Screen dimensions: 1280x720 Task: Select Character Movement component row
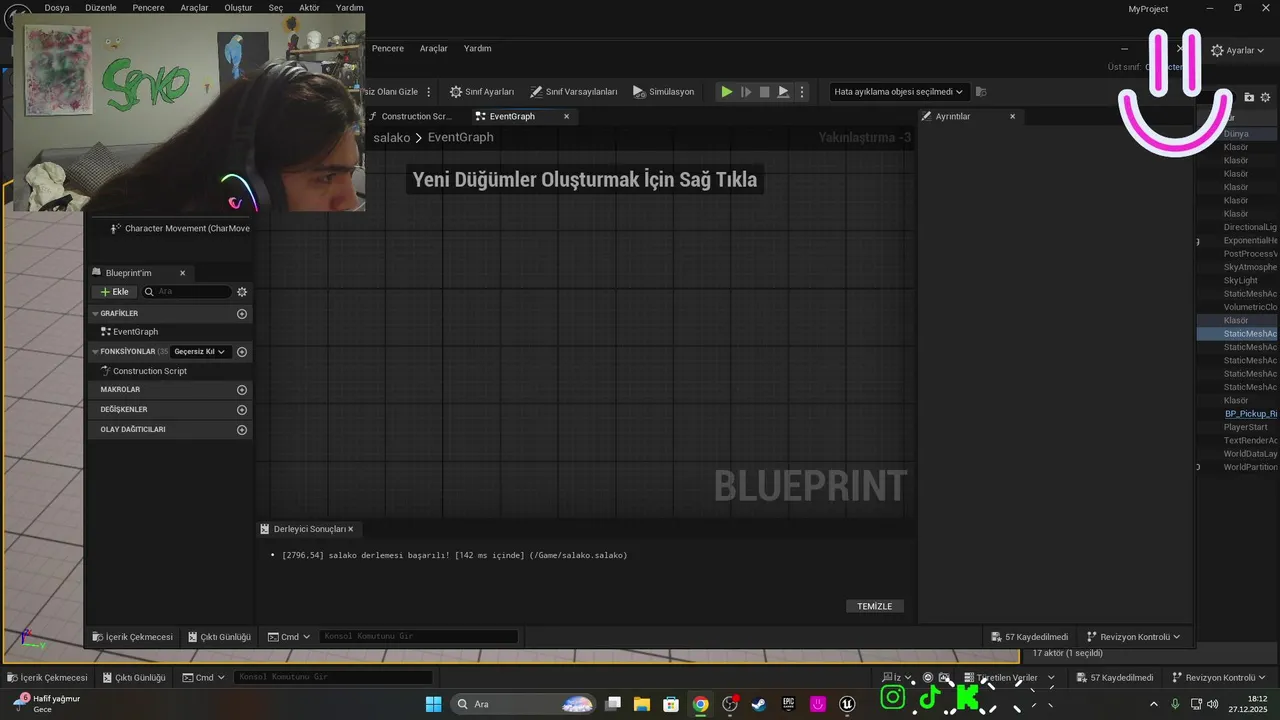(x=180, y=229)
